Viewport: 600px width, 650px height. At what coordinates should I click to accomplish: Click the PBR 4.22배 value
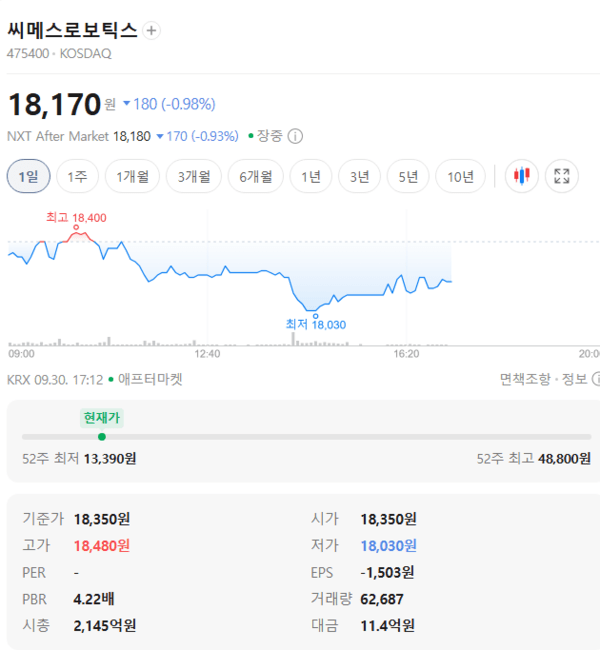pyautogui.click(x=94, y=599)
